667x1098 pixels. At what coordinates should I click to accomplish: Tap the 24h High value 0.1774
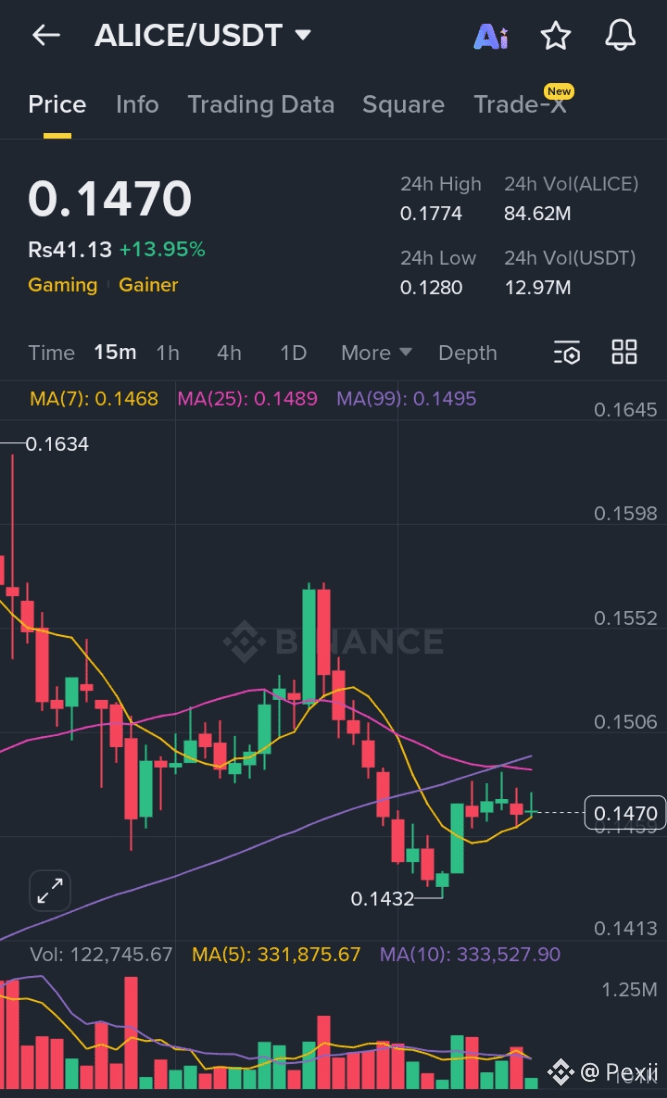pyautogui.click(x=430, y=214)
